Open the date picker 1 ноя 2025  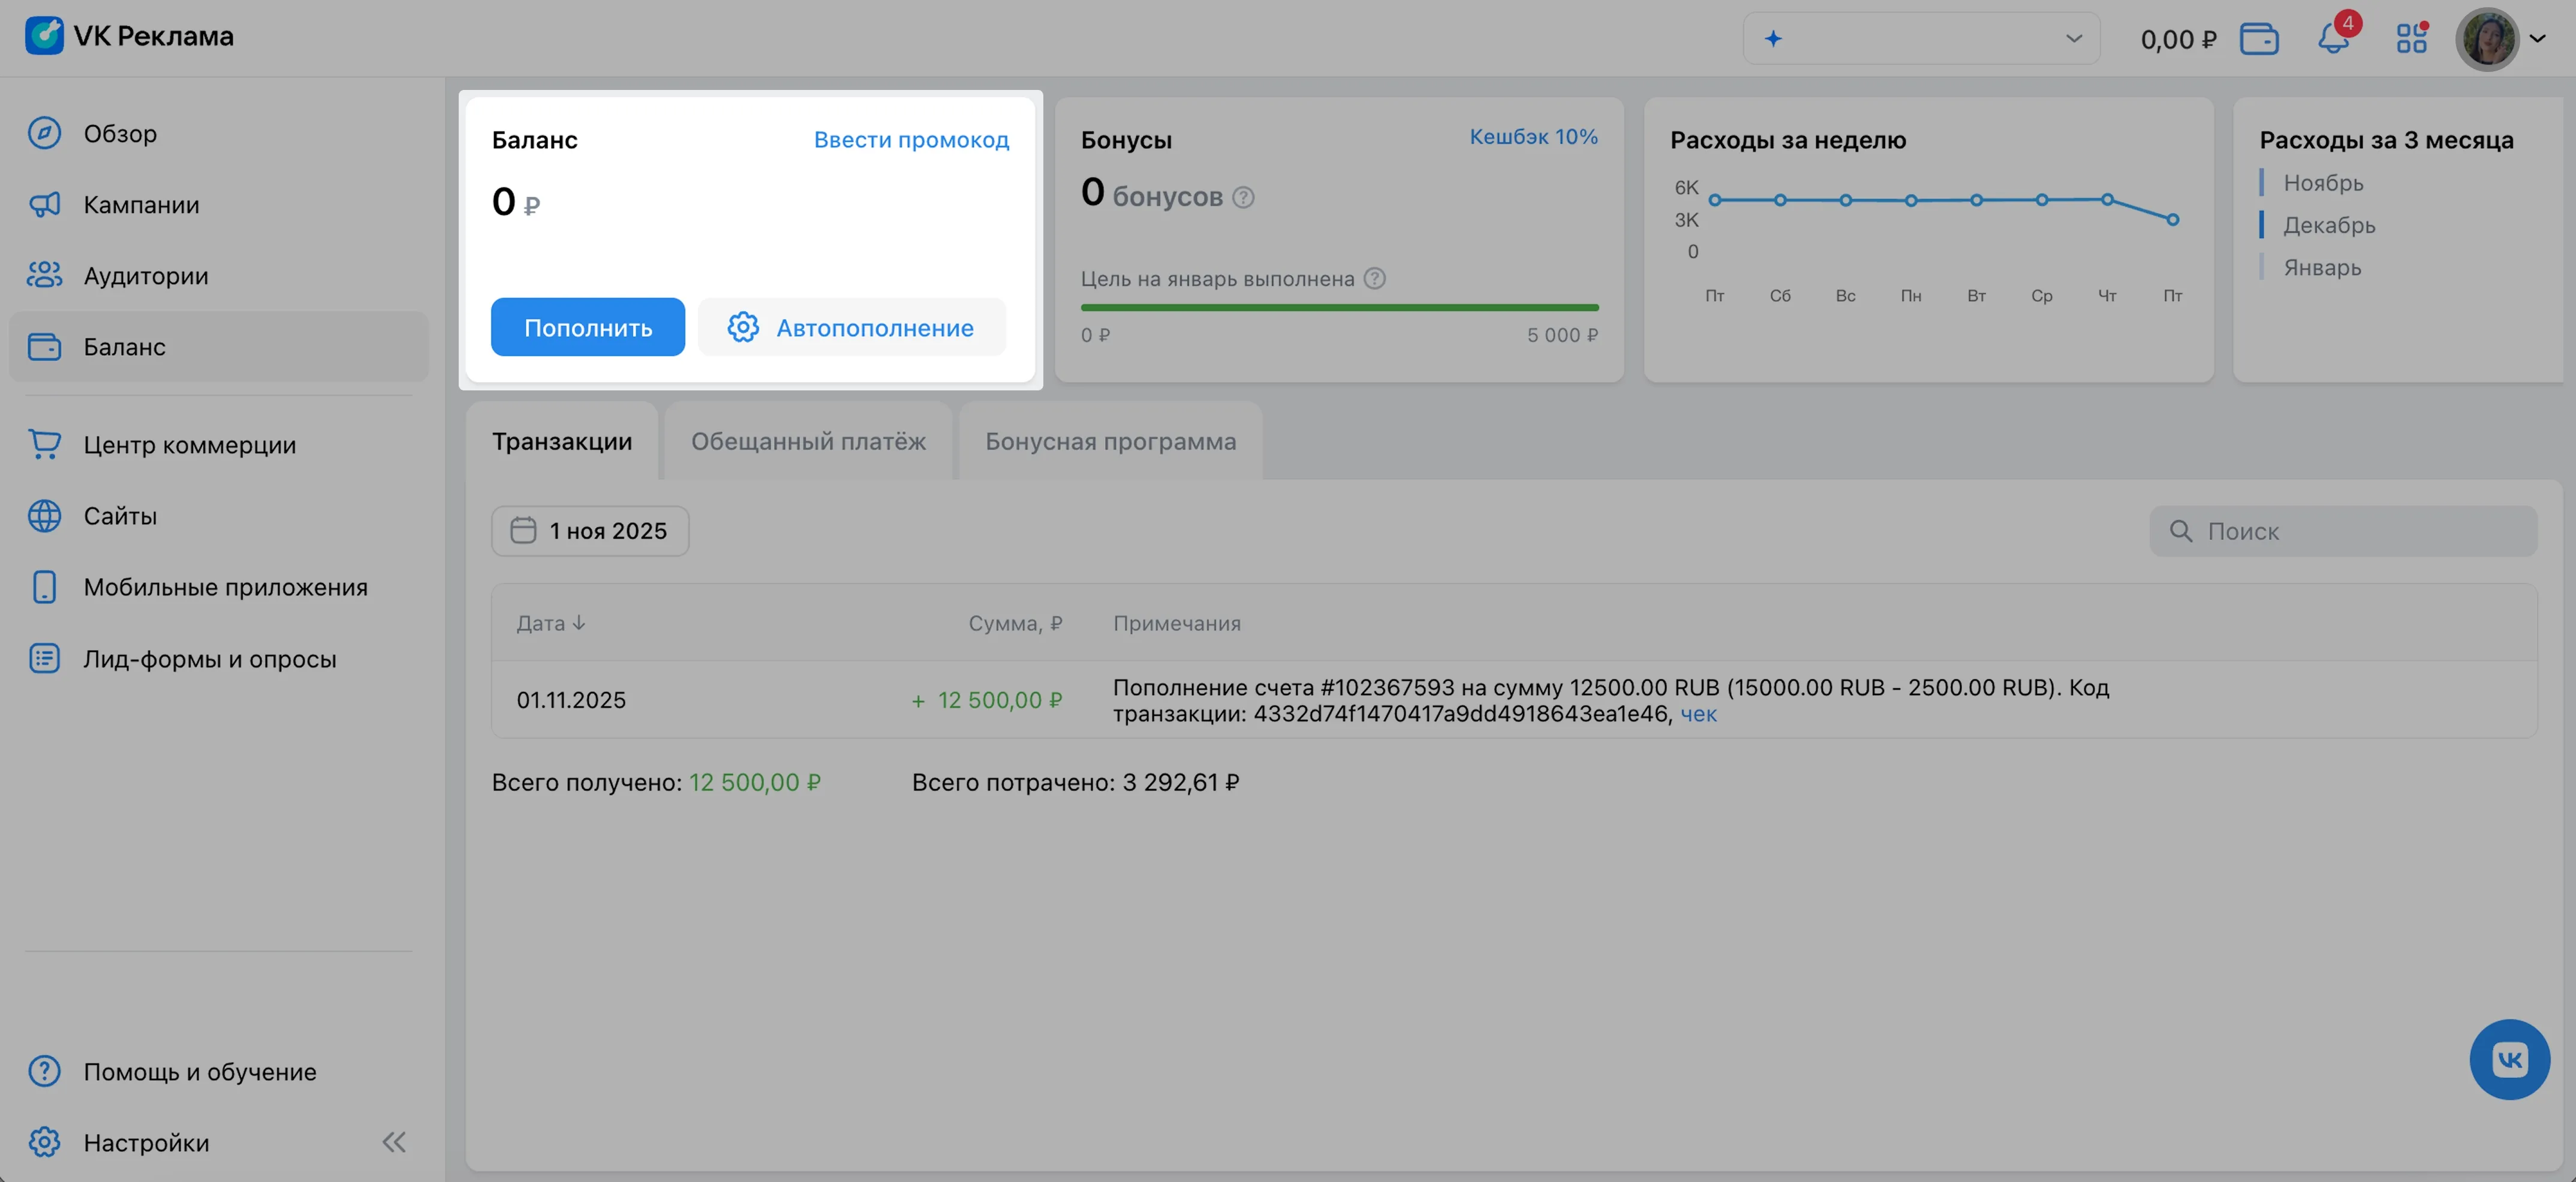tap(590, 531)
